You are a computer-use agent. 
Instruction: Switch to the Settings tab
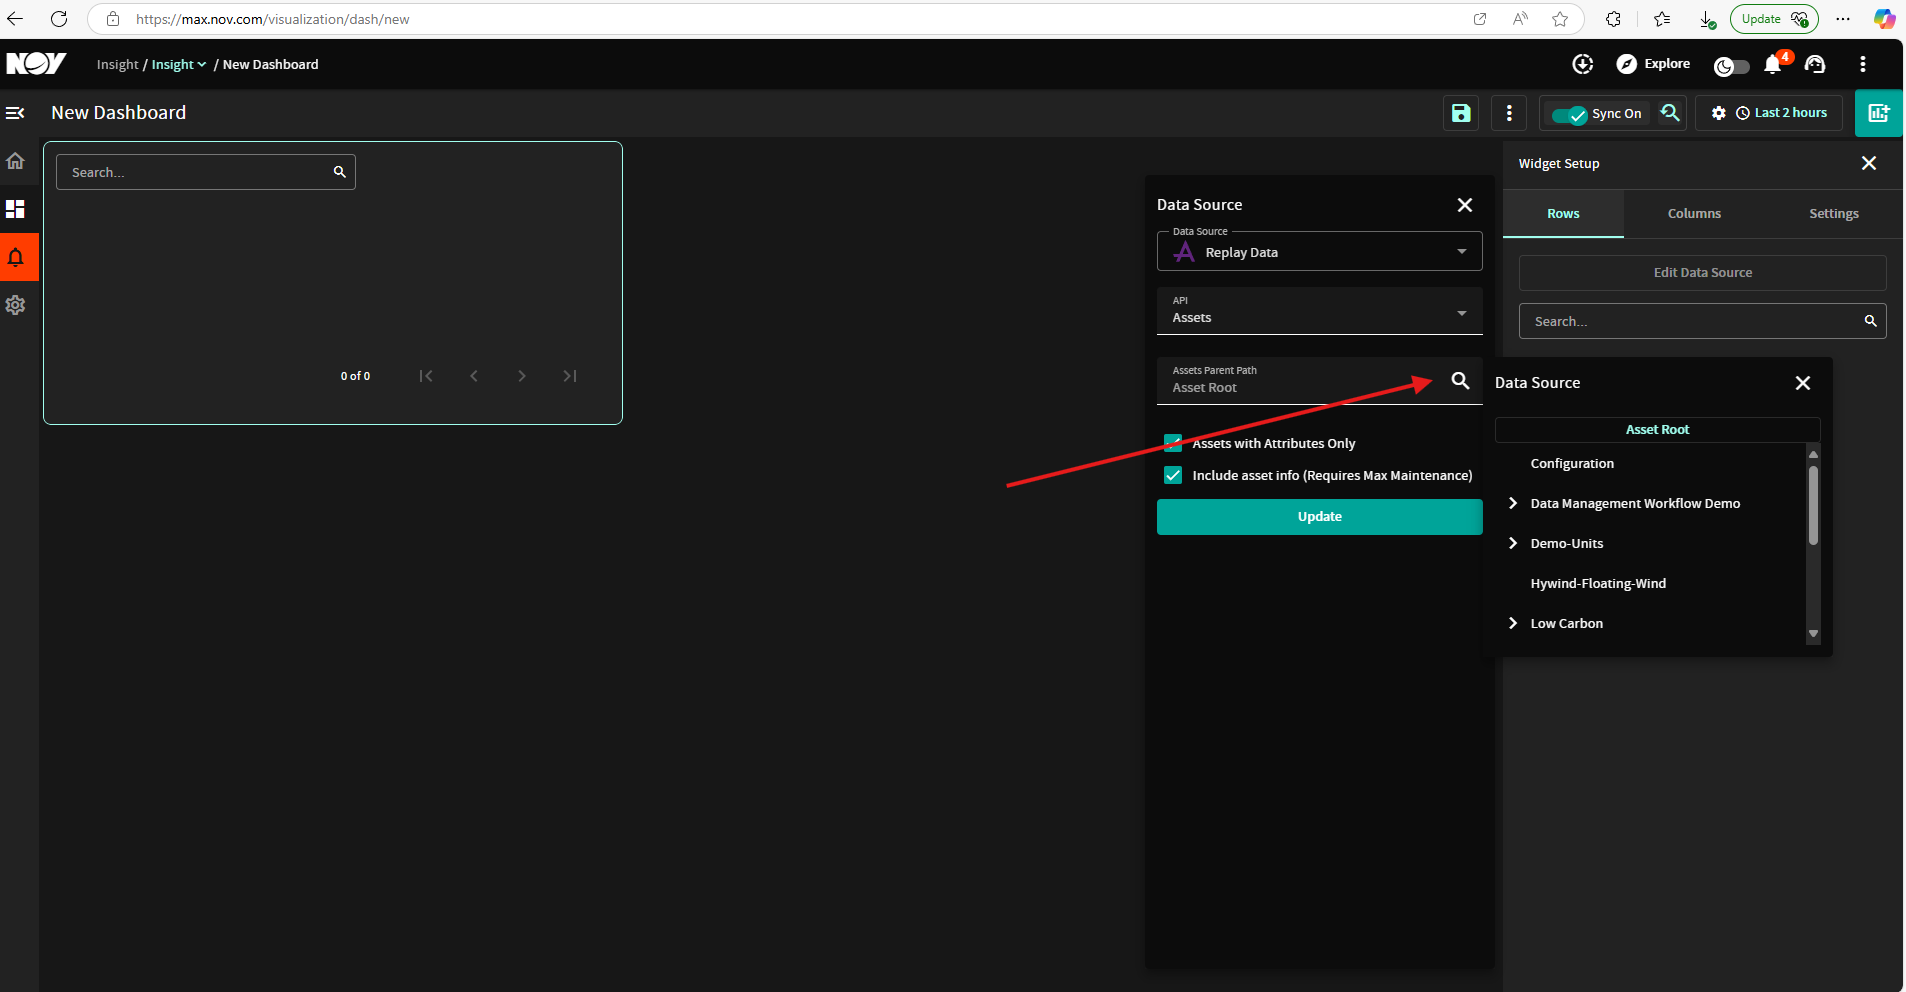1833,214
